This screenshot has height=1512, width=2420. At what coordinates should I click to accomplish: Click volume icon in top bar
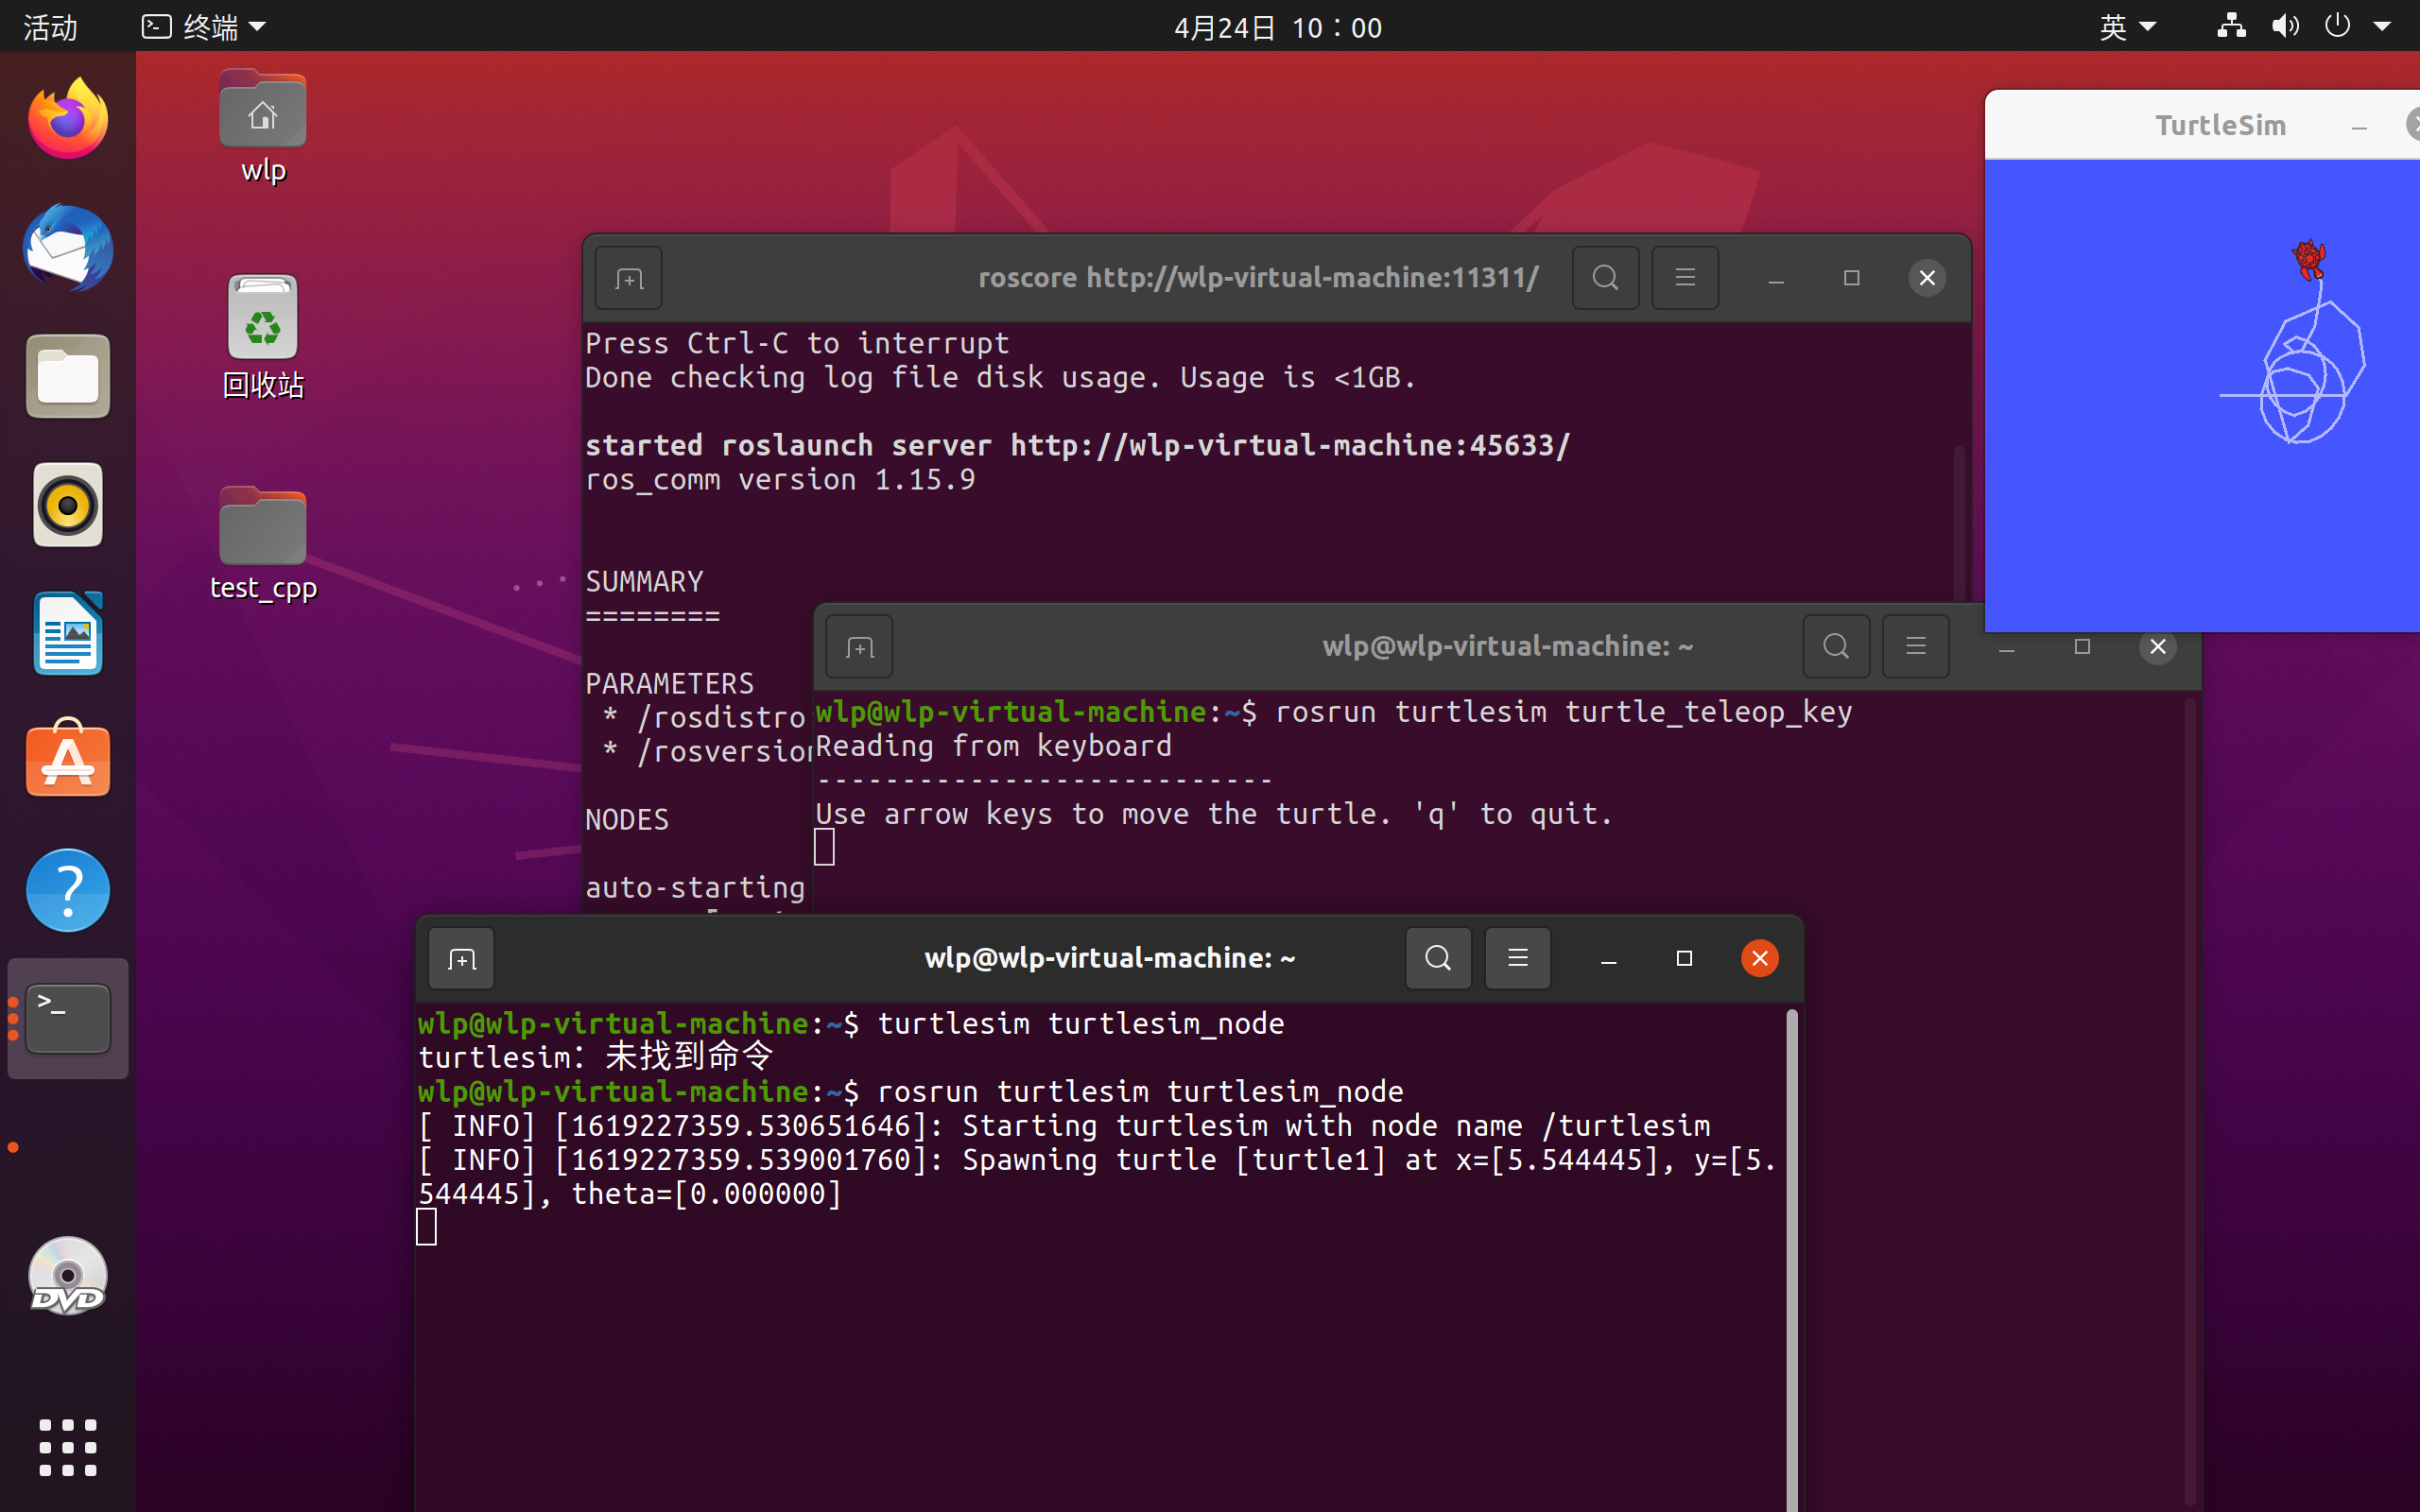click(x=2284, y=27)
